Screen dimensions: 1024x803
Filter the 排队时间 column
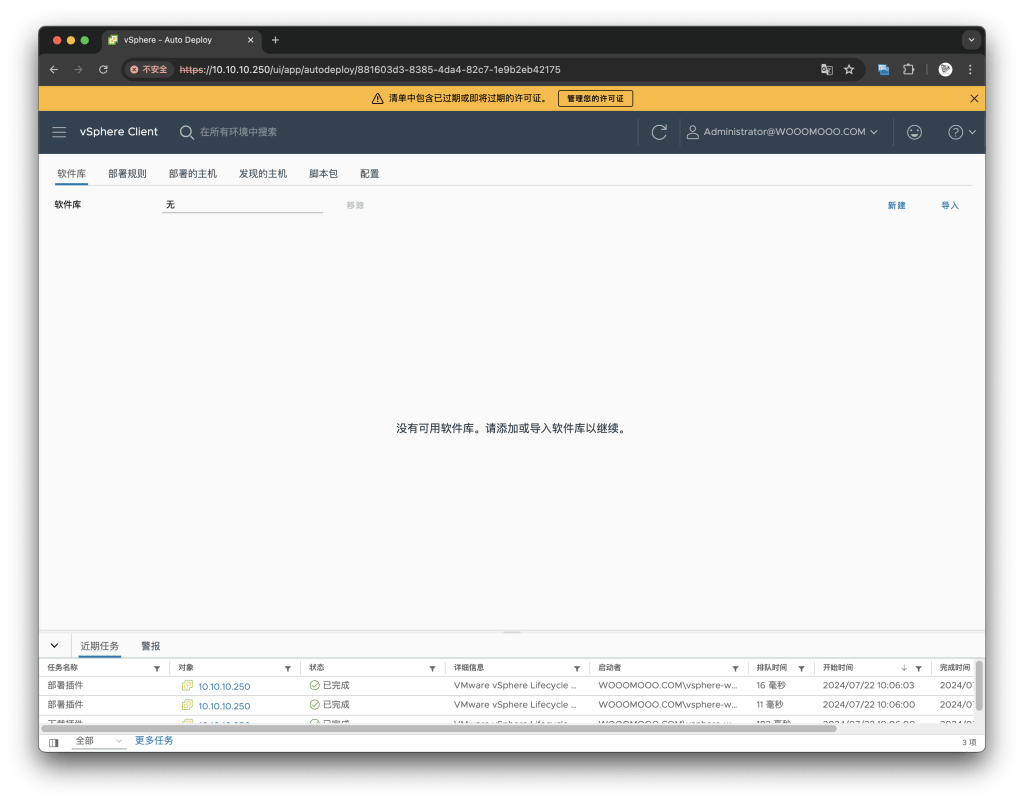[x=801, y=669]
